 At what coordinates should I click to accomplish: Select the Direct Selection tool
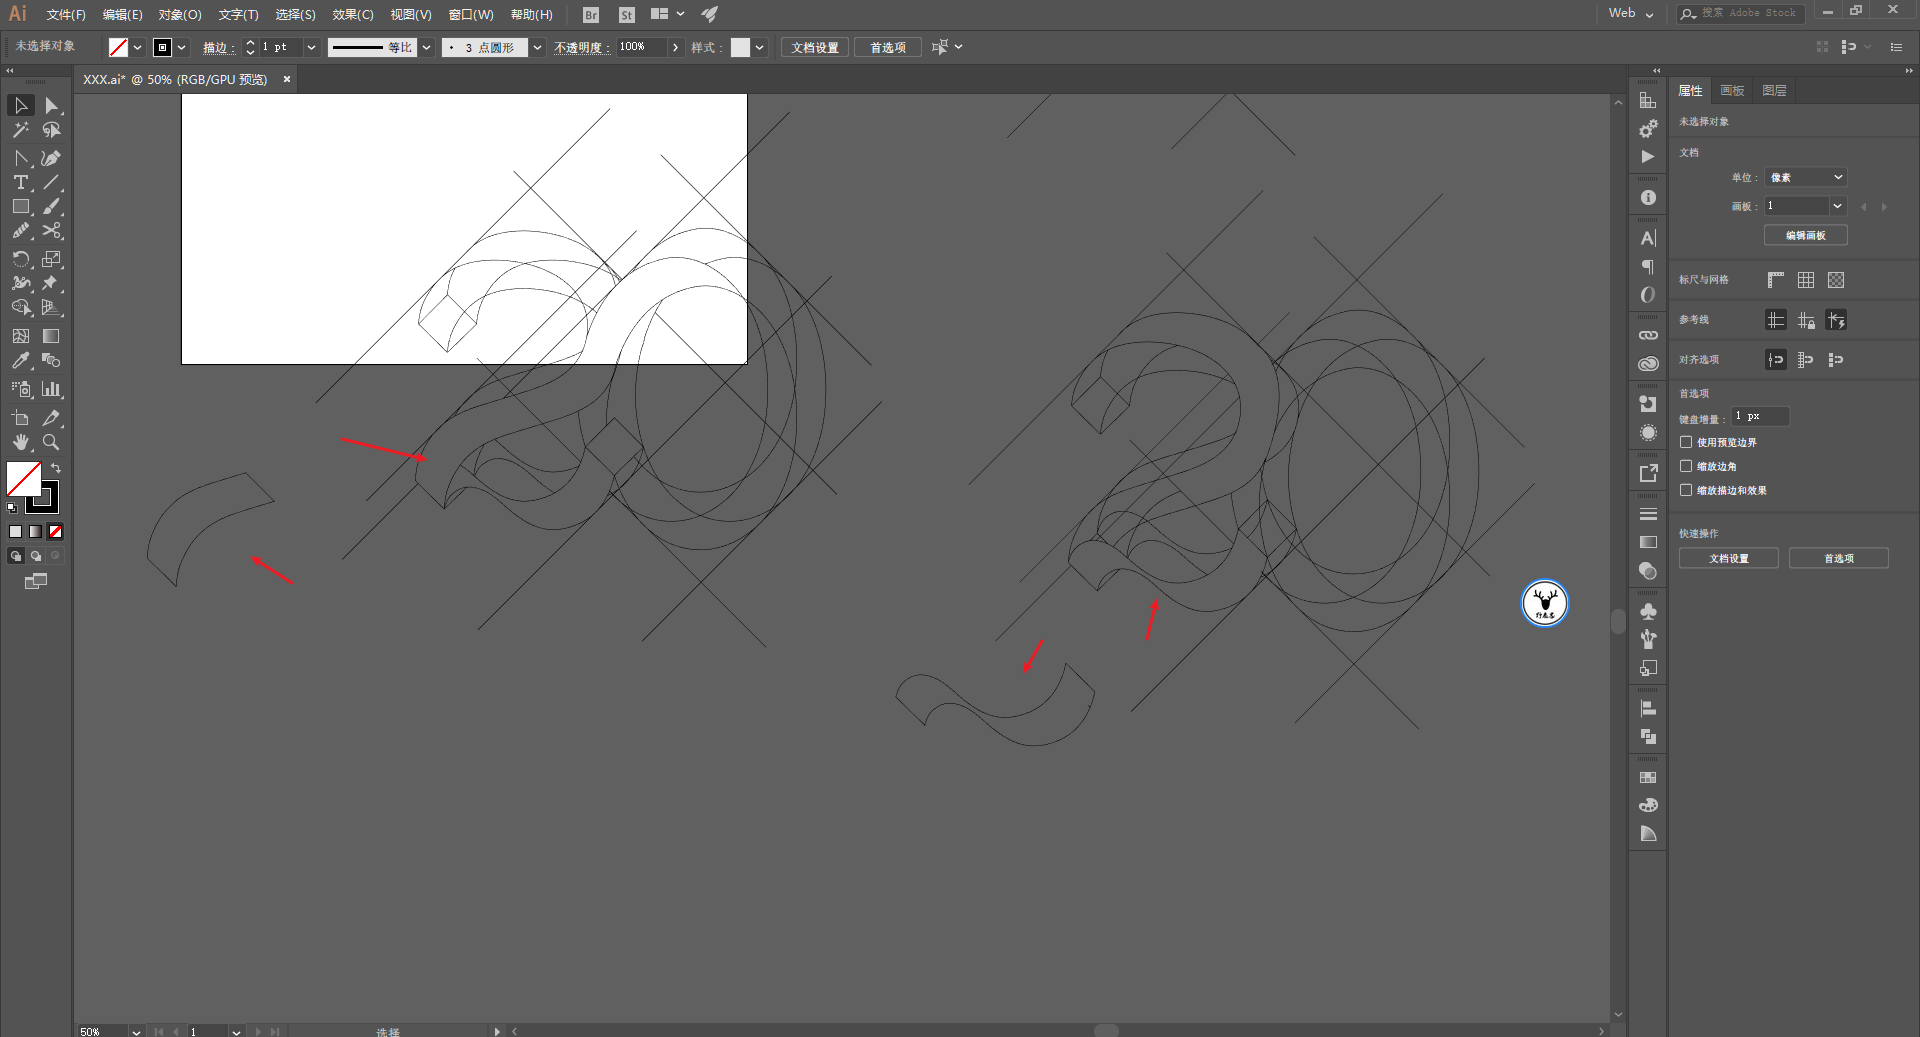52,105
